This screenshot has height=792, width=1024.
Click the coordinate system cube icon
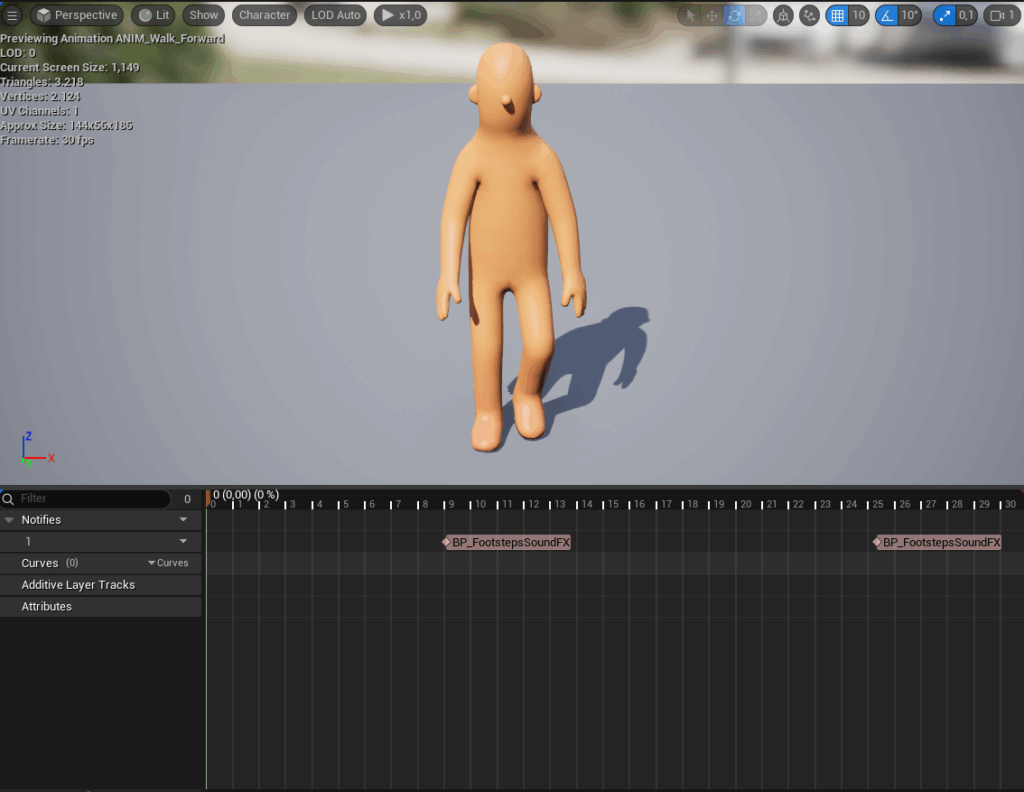tap(784, 15)
